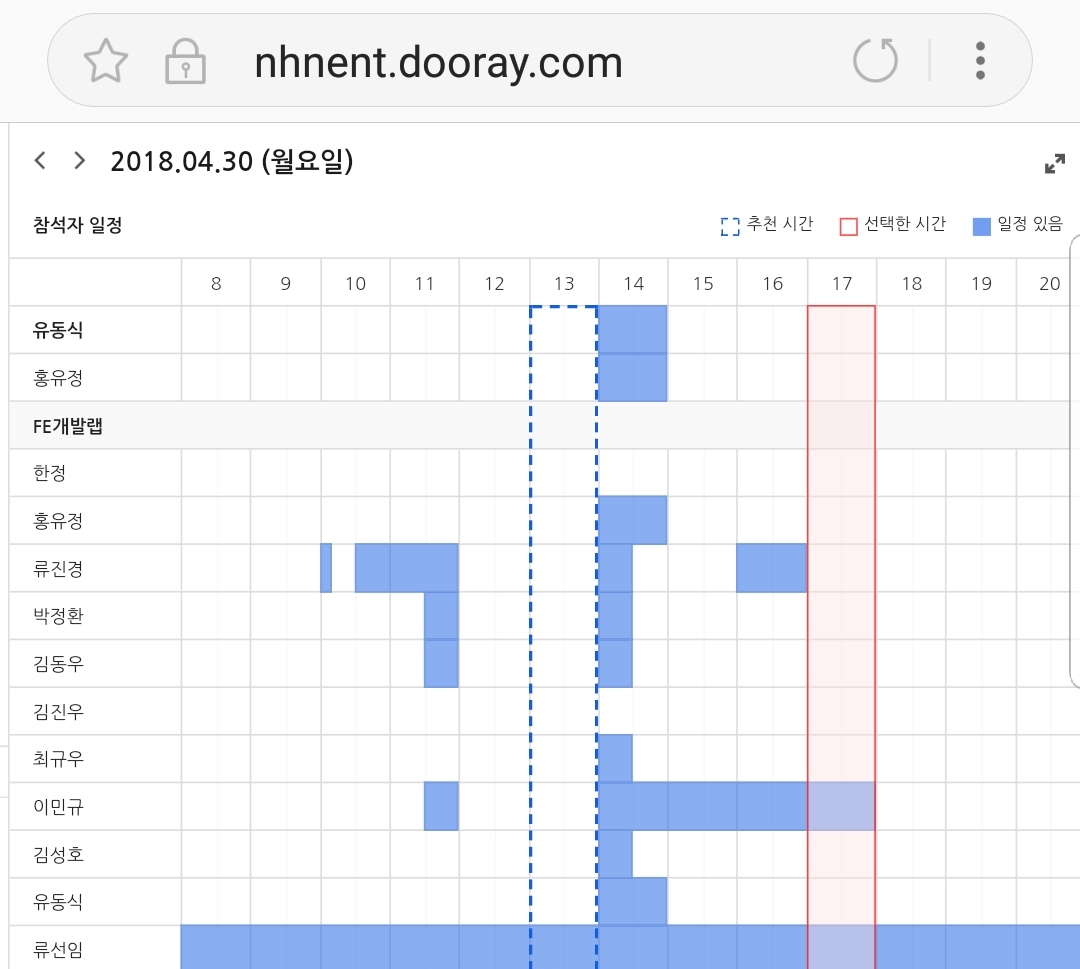This screenshot has height=969, width=1080.
Task: Reload the Dooray page with the refresh icon
Action: pyautogui.click(x=875, y=60)
